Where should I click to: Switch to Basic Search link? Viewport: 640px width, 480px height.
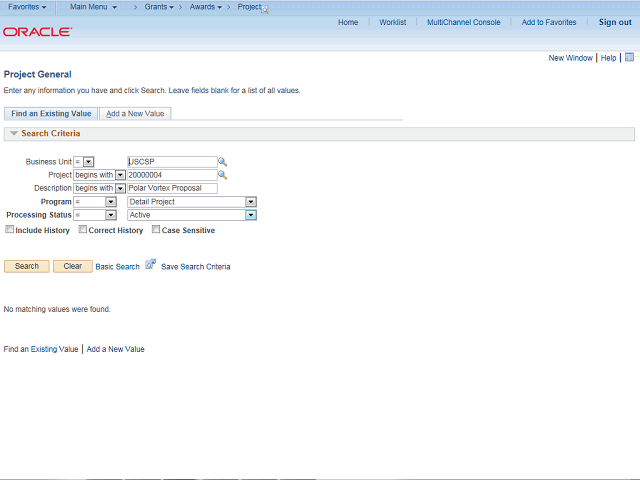click(x=118, y=267)
